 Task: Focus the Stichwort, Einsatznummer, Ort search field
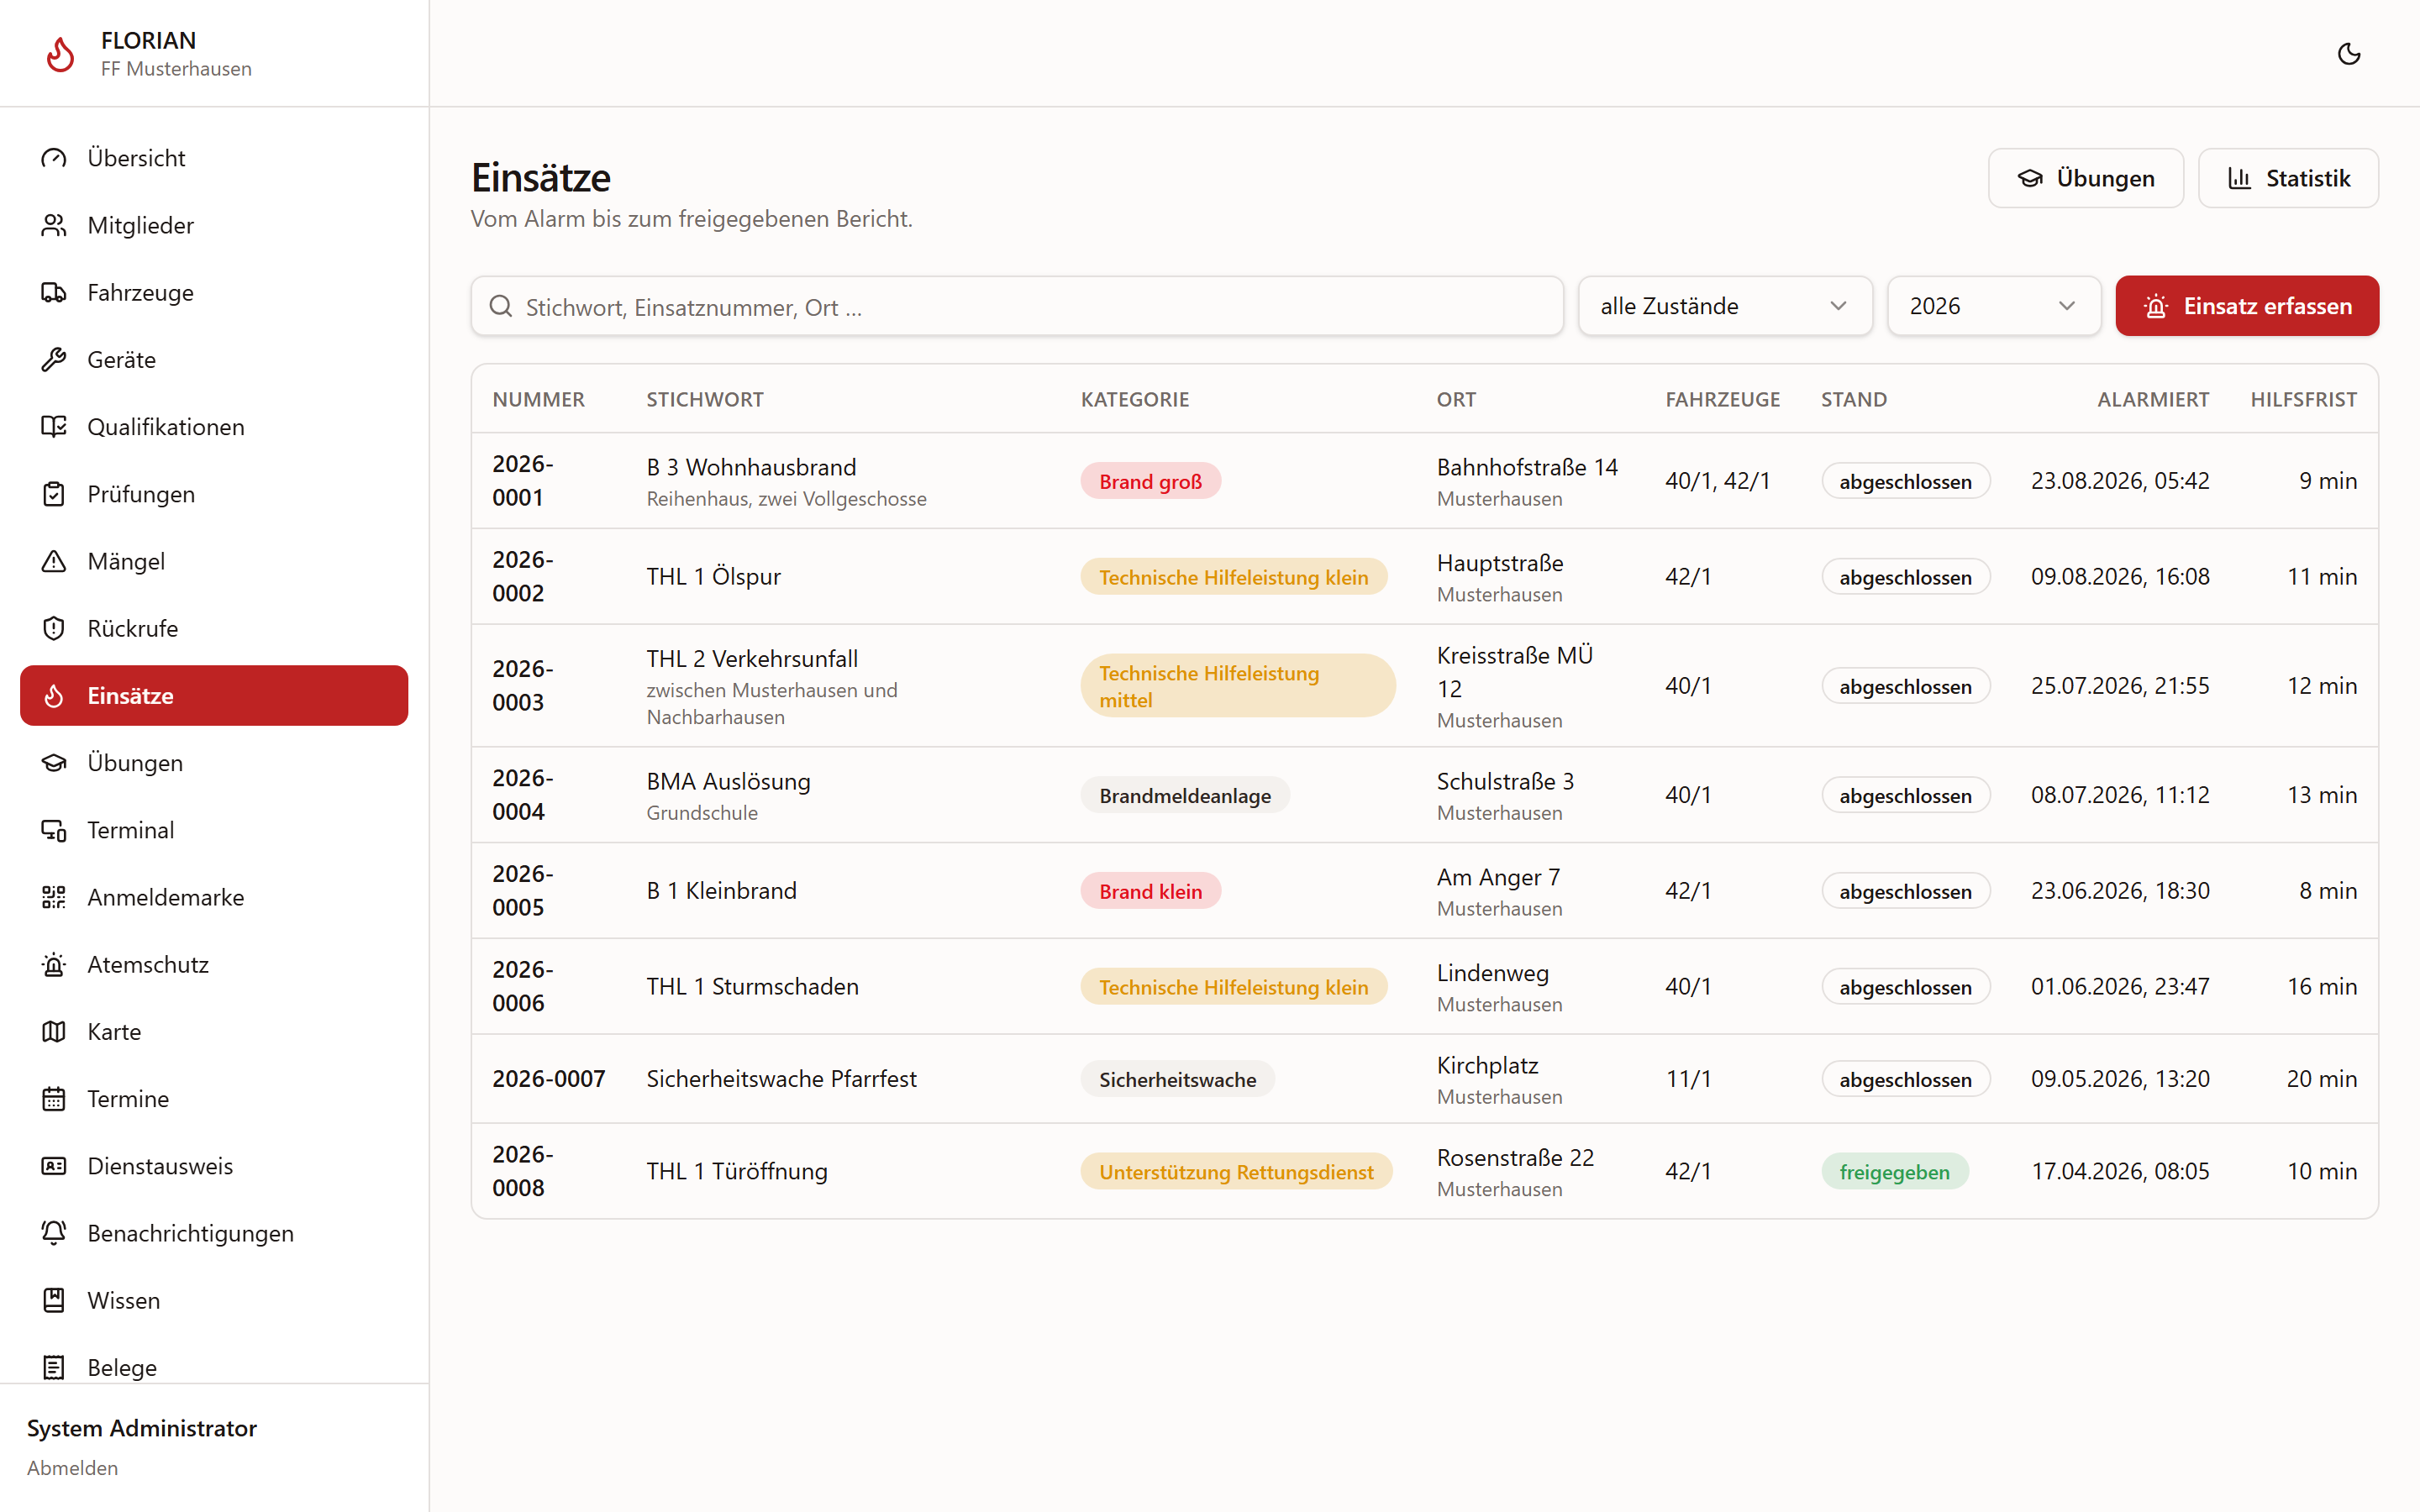click(x=1017, y=306)
